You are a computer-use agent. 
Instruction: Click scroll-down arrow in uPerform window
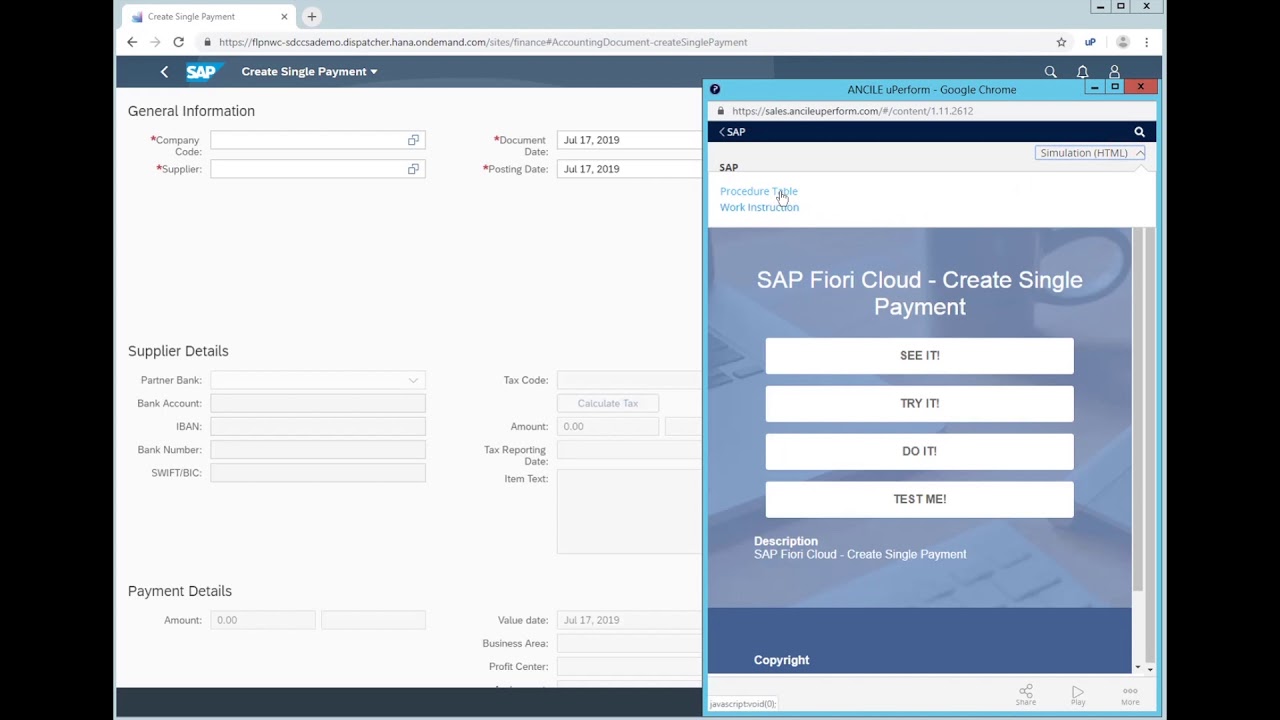[1150, 668]
